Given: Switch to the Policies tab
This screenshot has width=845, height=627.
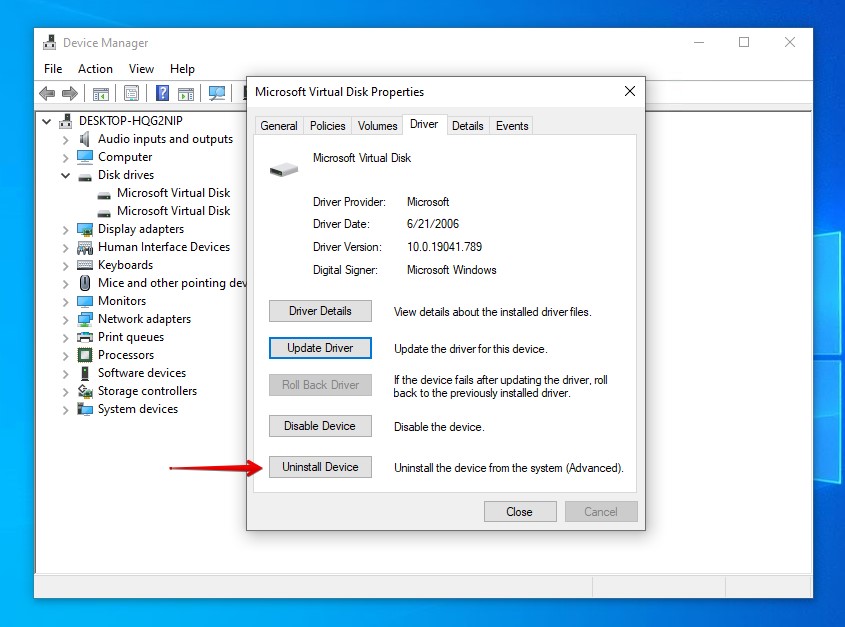Looking at the screenshot, I should click(328, 126).
